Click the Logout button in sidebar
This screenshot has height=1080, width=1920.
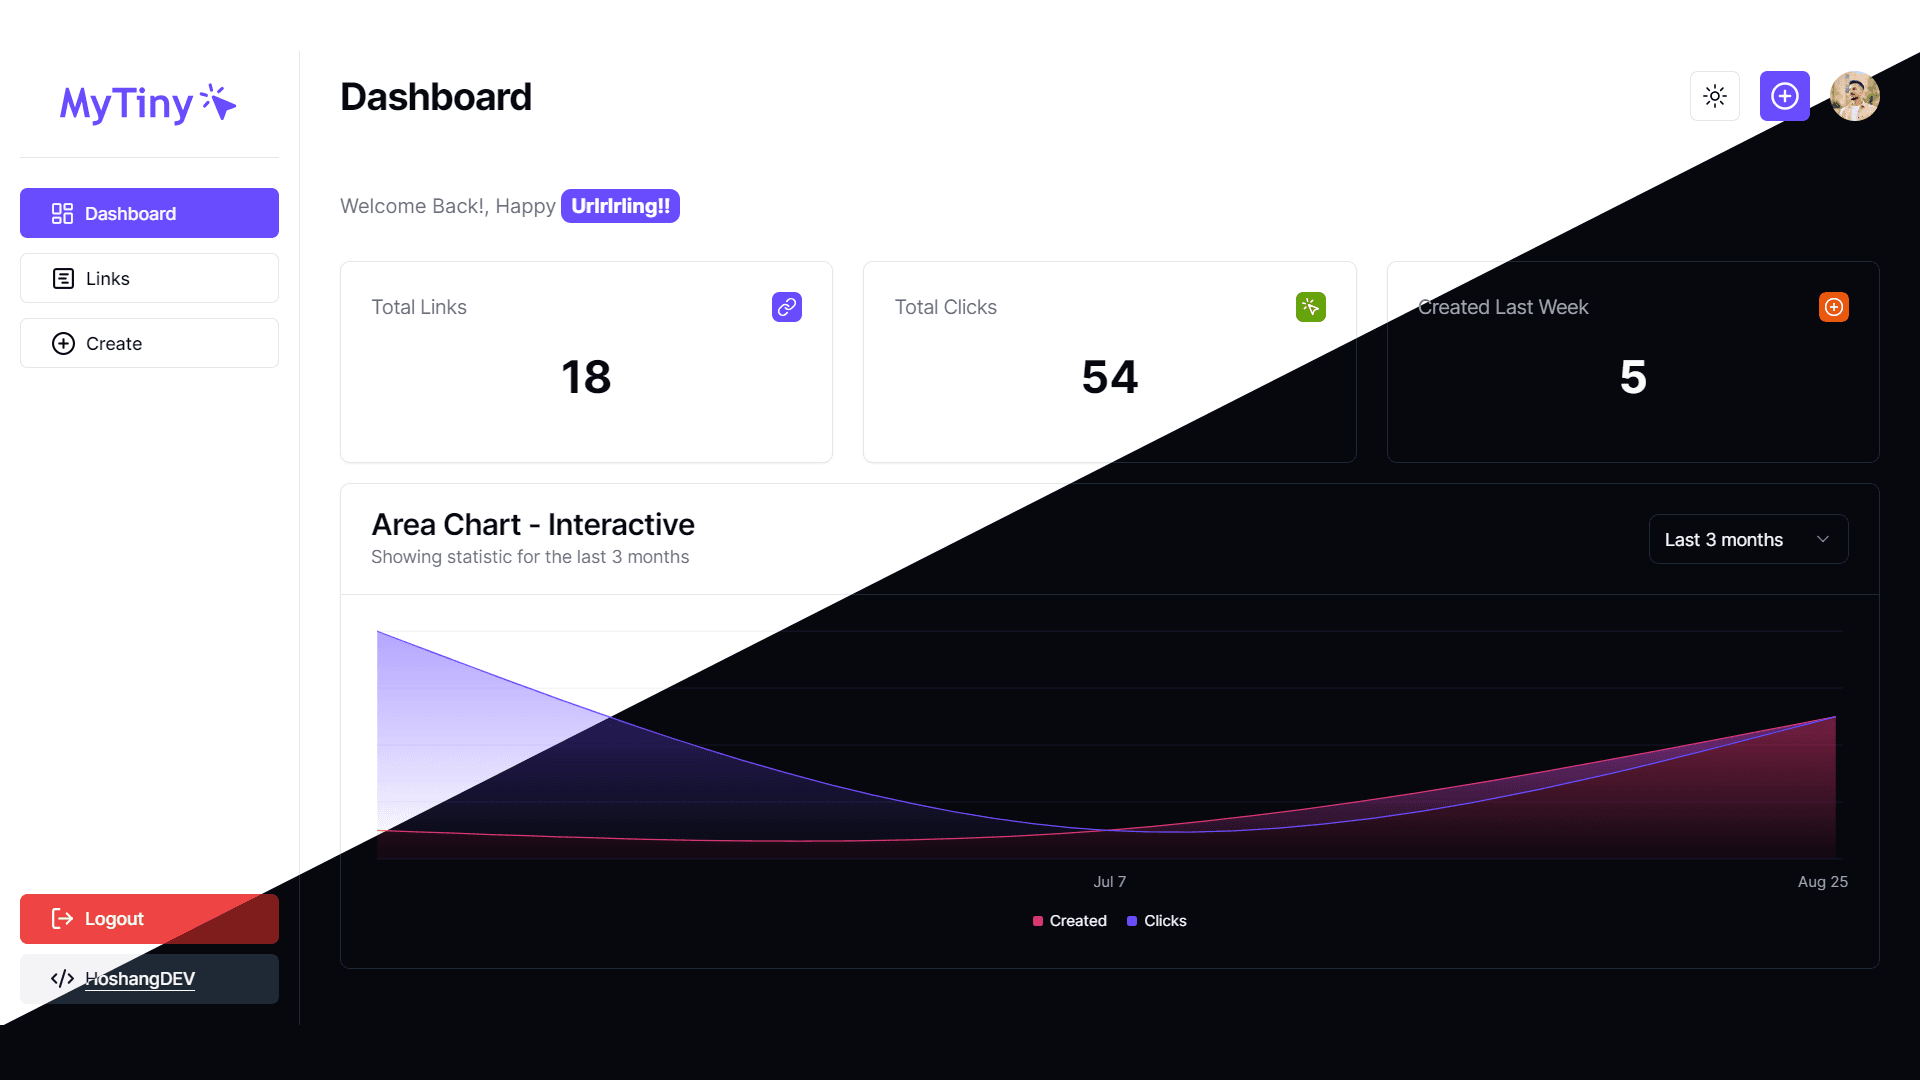pos(149,919)
